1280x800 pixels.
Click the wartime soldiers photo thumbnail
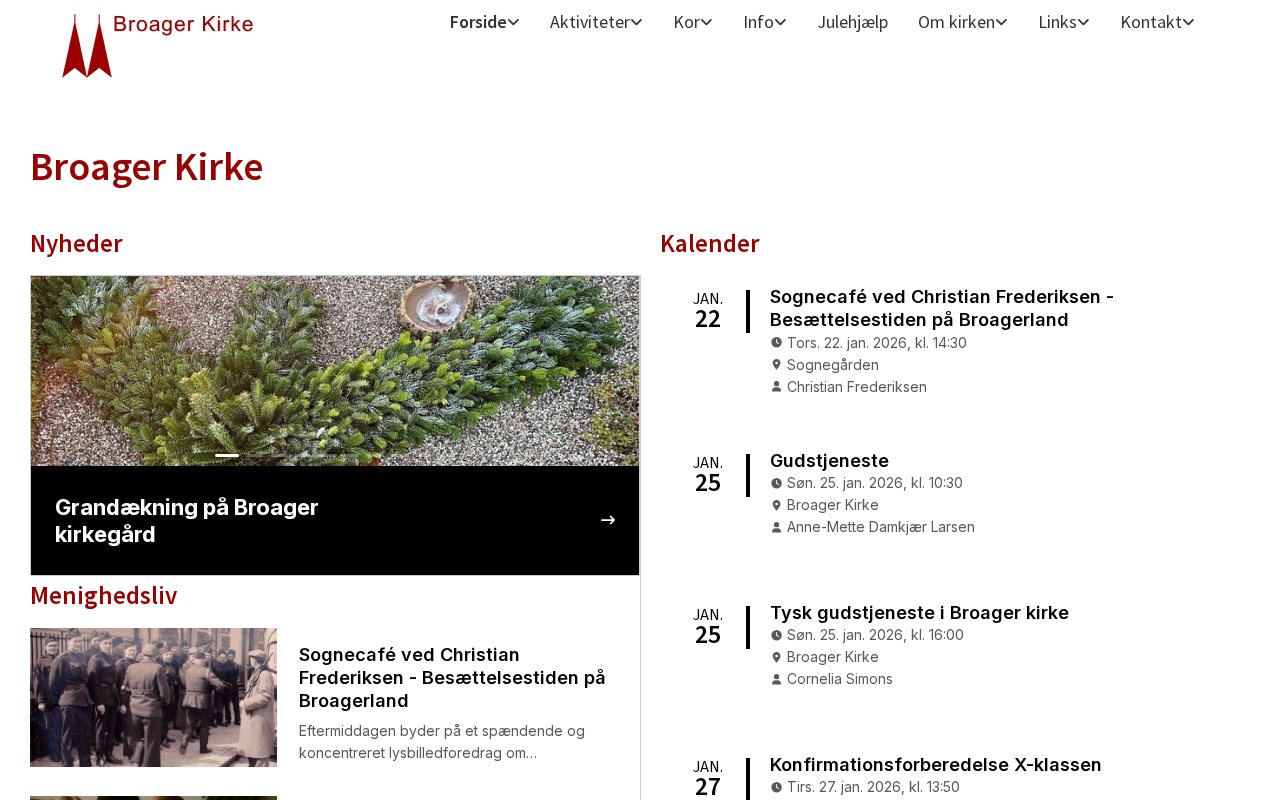(153, 697)
